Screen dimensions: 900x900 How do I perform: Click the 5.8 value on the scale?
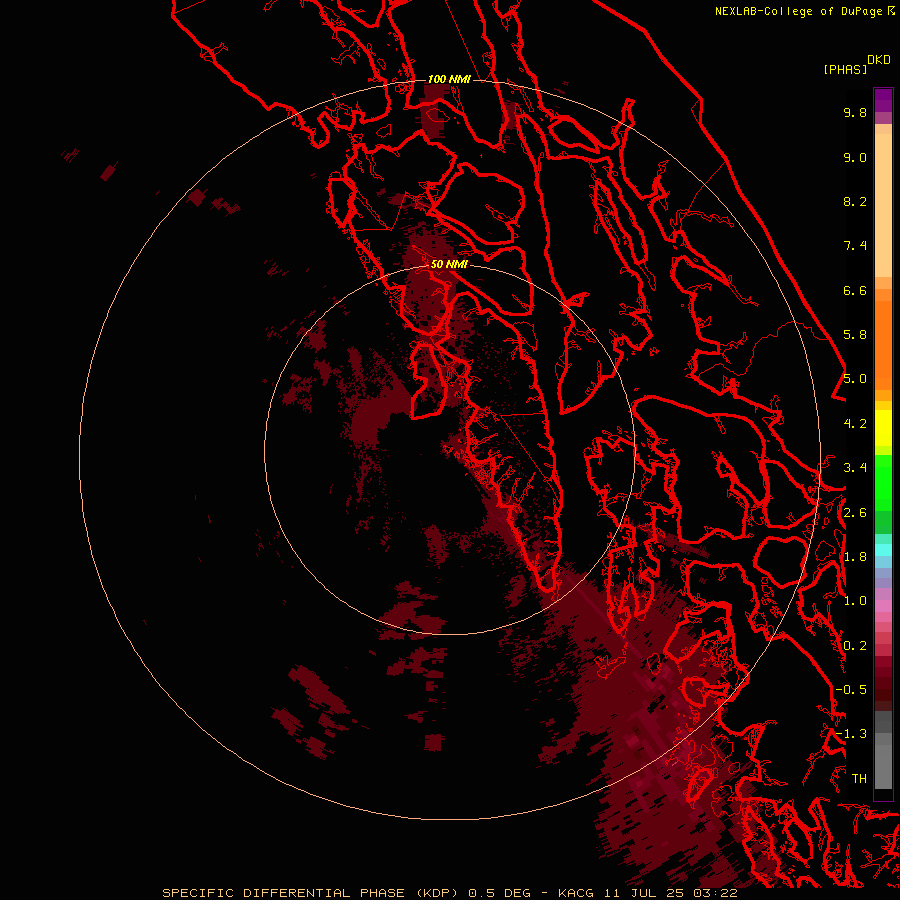[855, 335]
